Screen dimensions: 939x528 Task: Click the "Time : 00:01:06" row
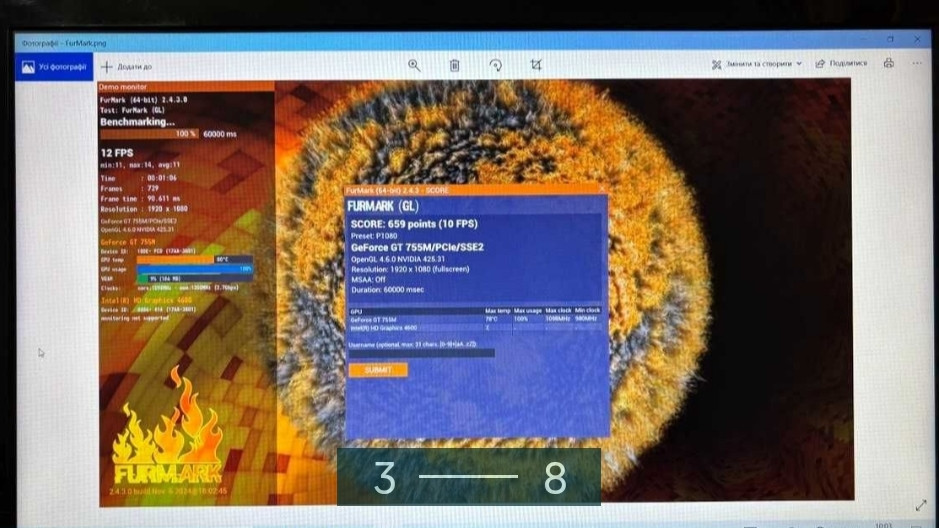pyautogui.click(x=138, y=178)
